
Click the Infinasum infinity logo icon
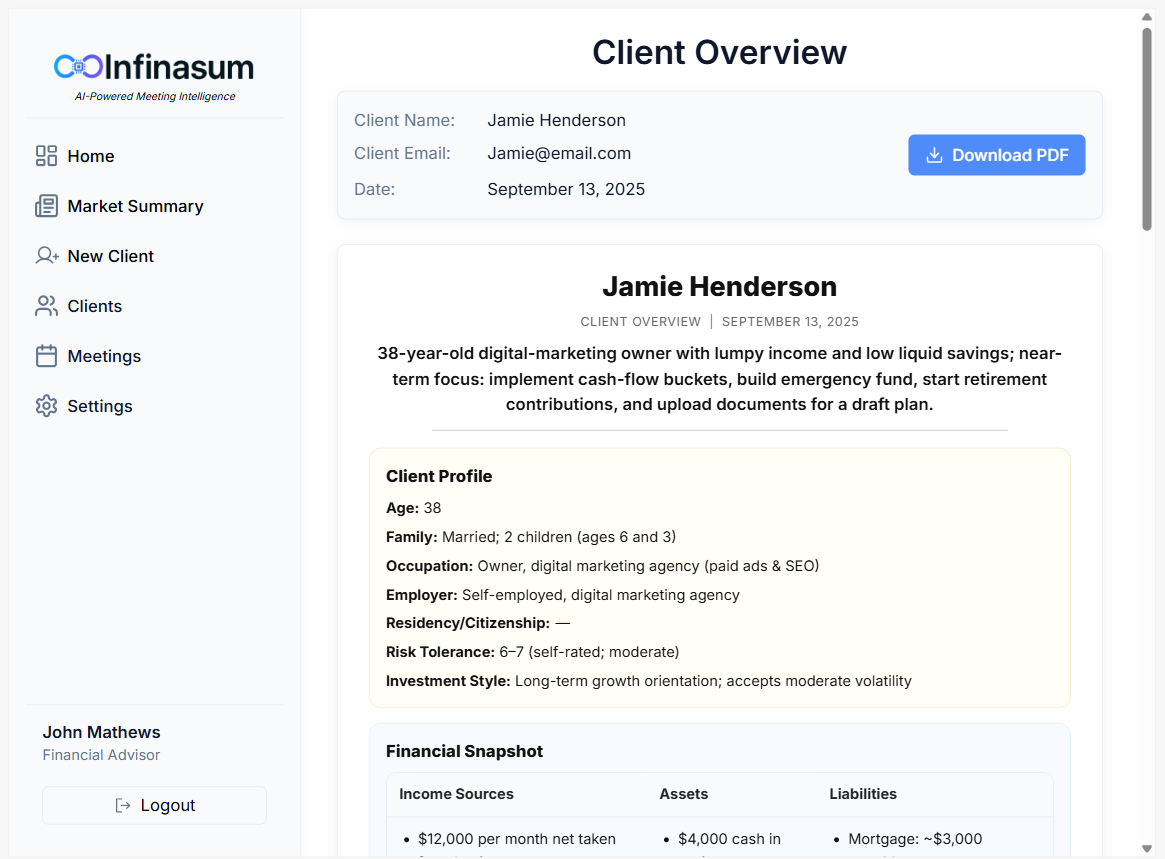tap(78, 67)
